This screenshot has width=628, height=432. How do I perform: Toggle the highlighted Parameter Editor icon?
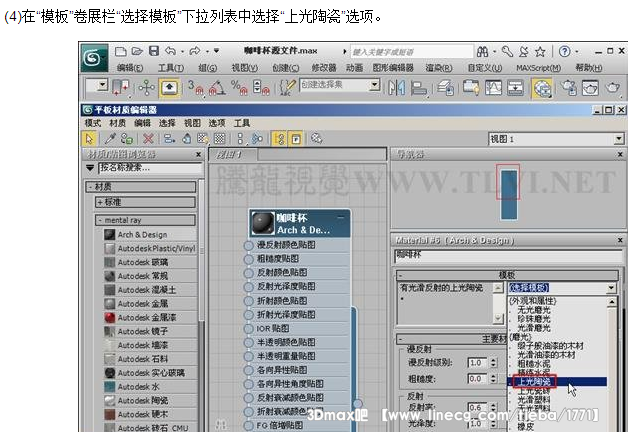pos(296,139)
